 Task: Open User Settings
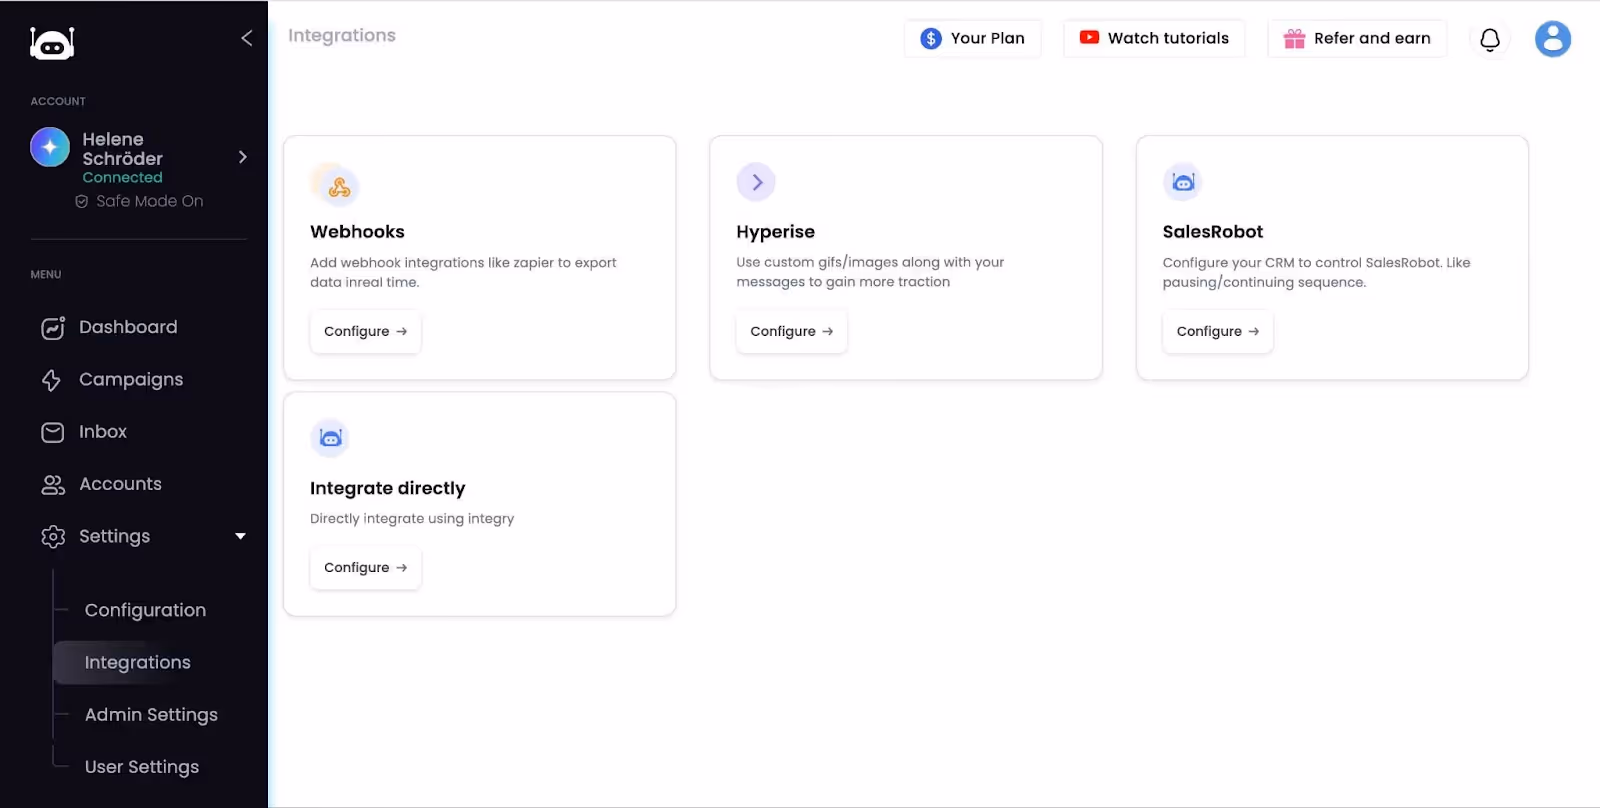(142, 766)
